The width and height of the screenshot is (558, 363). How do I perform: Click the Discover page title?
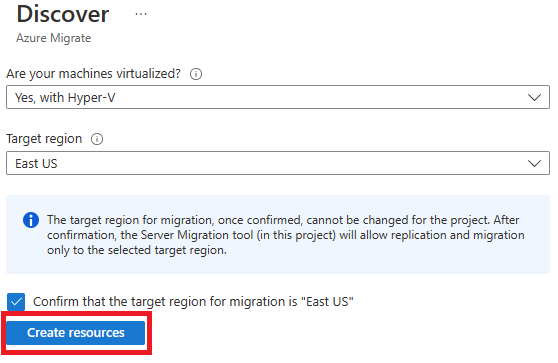(x=63, y=14)
